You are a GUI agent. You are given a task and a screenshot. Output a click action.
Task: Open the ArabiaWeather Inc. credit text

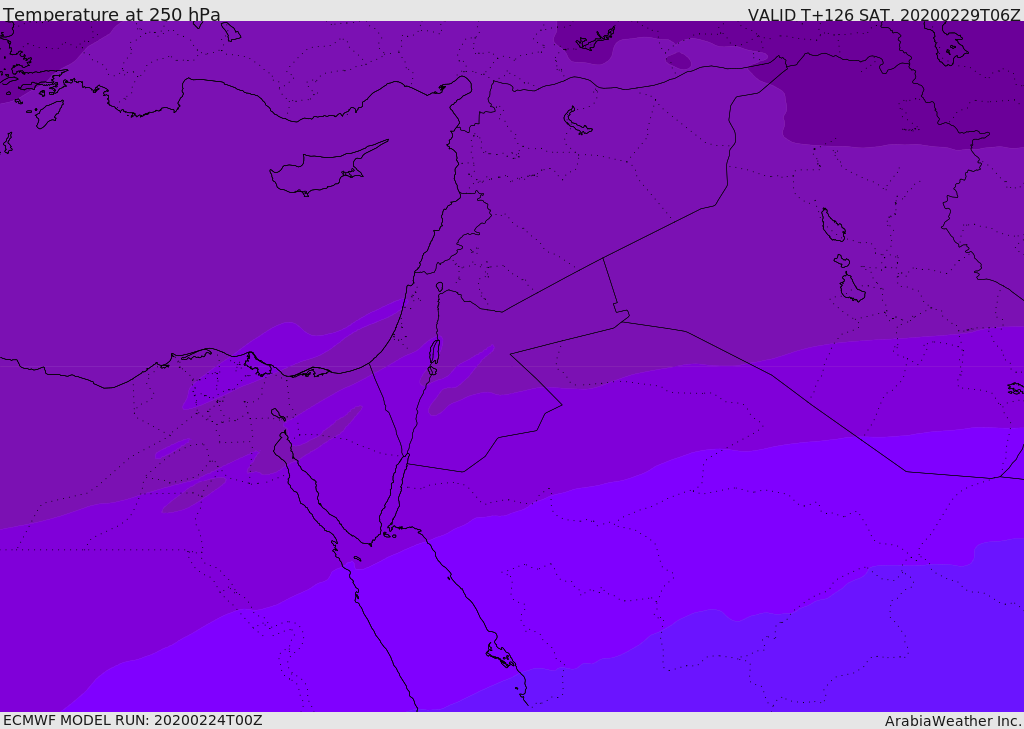(x=953, y=721)
